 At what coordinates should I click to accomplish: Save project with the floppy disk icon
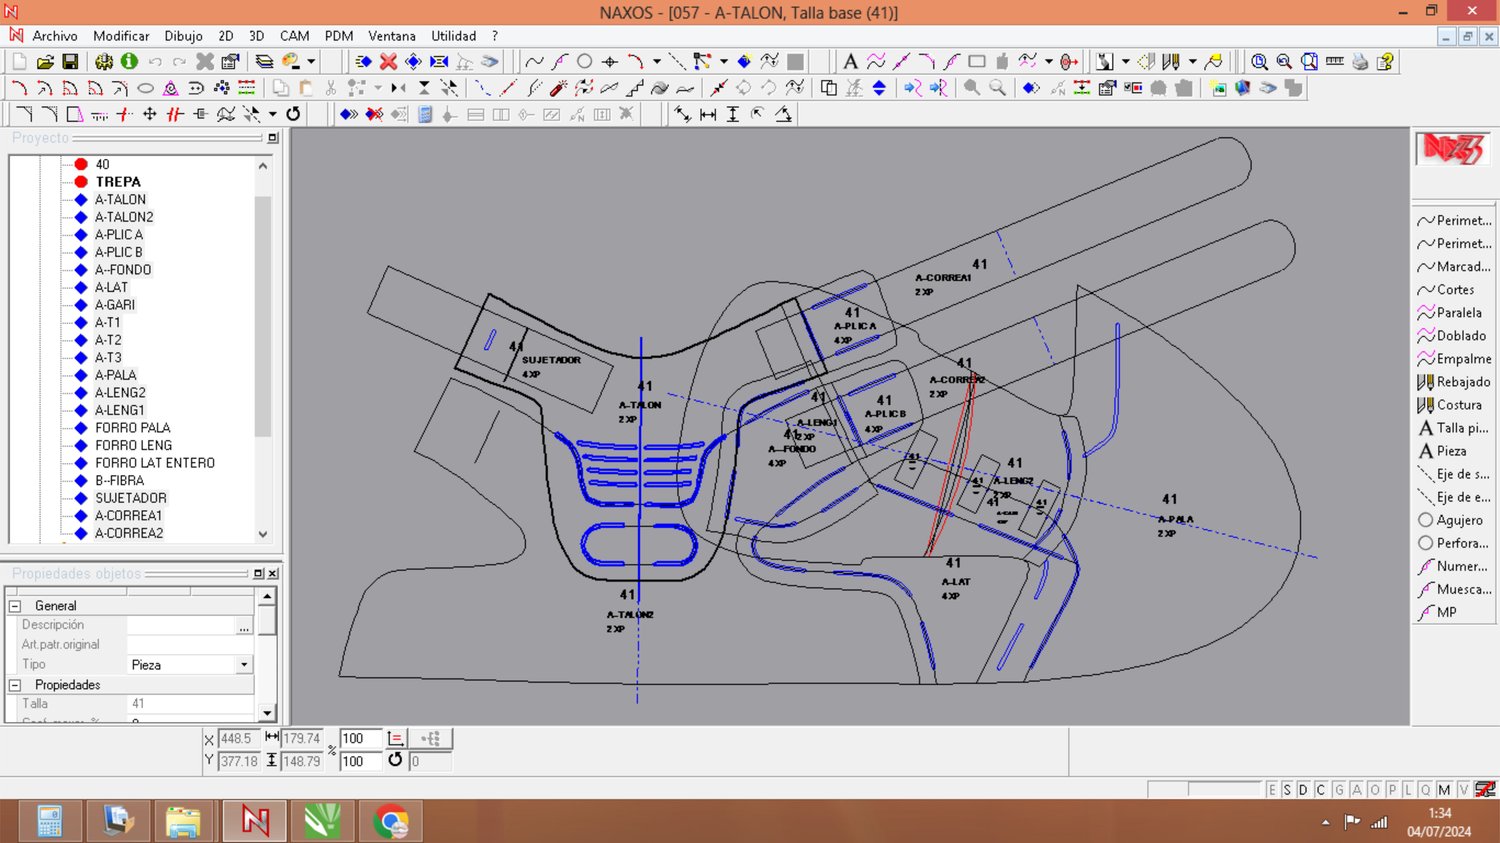[x=70, y=62]
